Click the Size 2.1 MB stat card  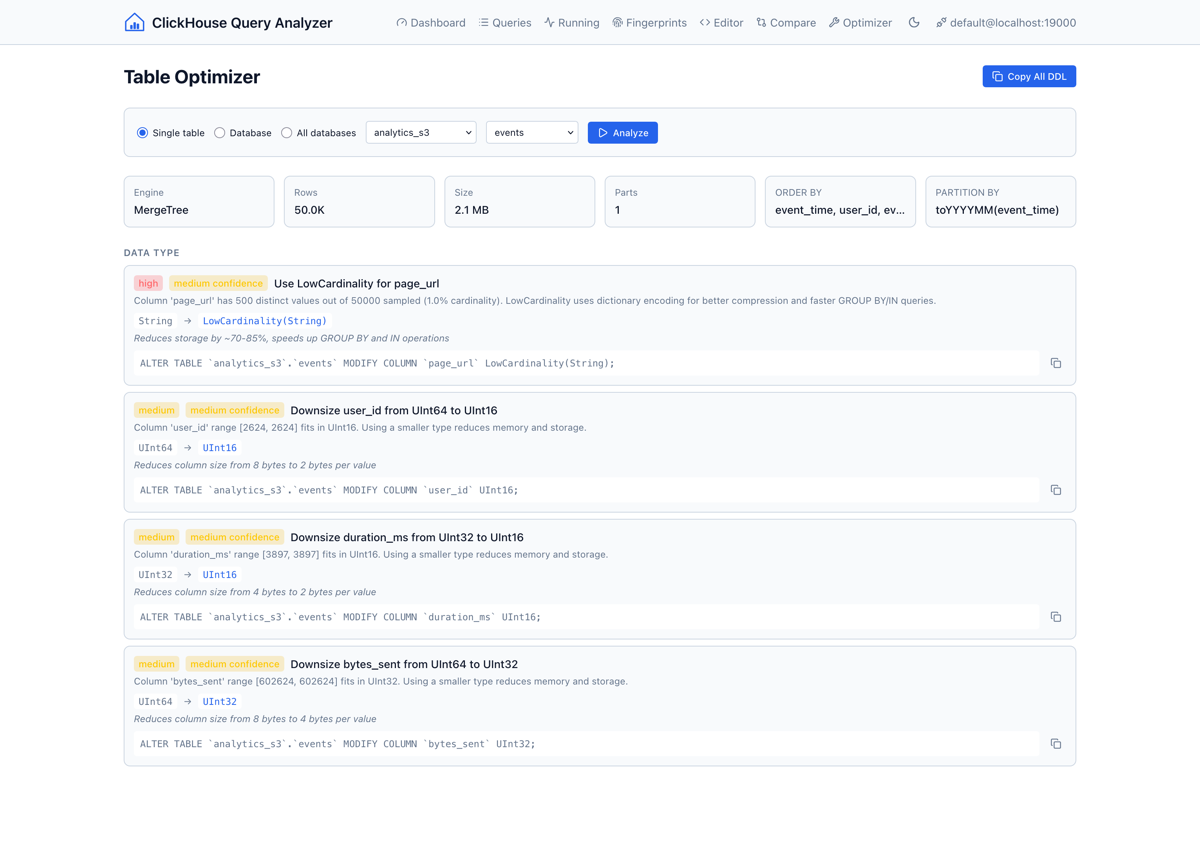[519, 201]
